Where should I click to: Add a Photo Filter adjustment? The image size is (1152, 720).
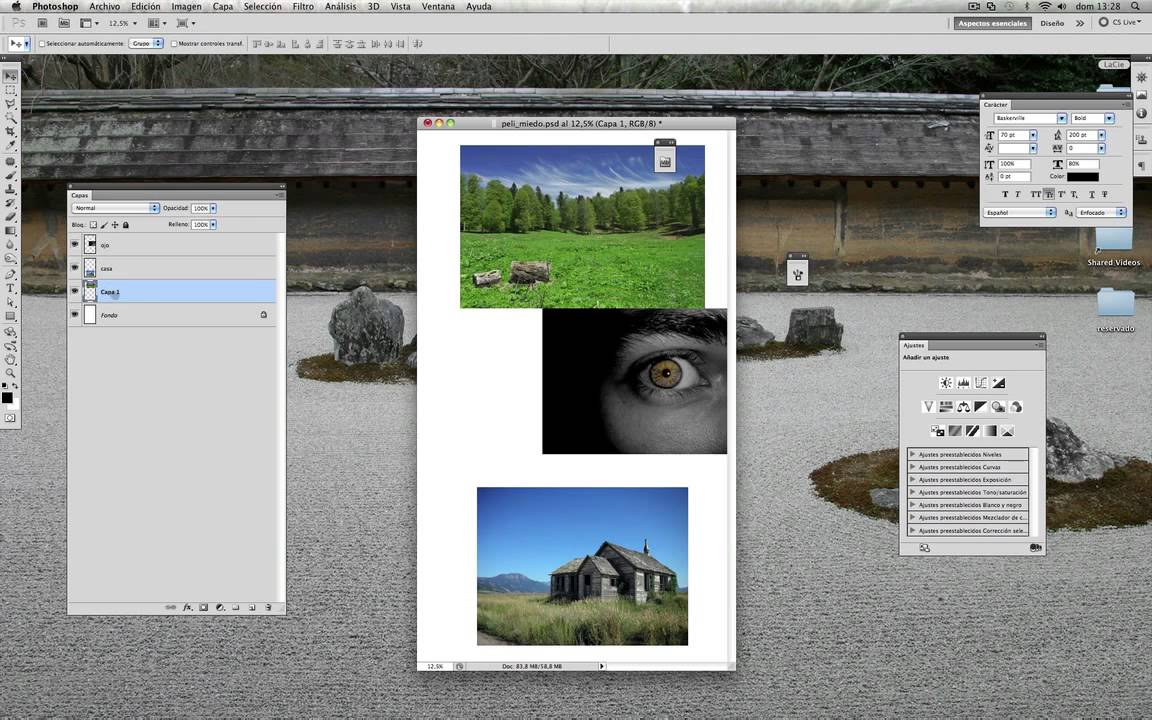(998, 406)
